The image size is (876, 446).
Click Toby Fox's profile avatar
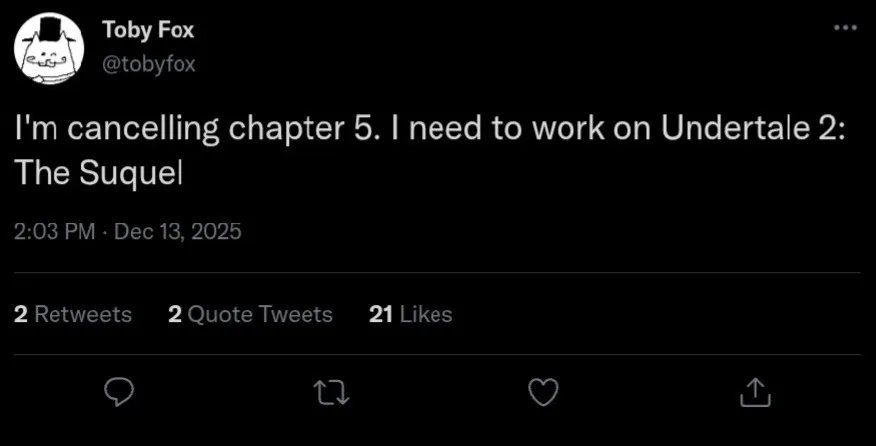point(48,49)
